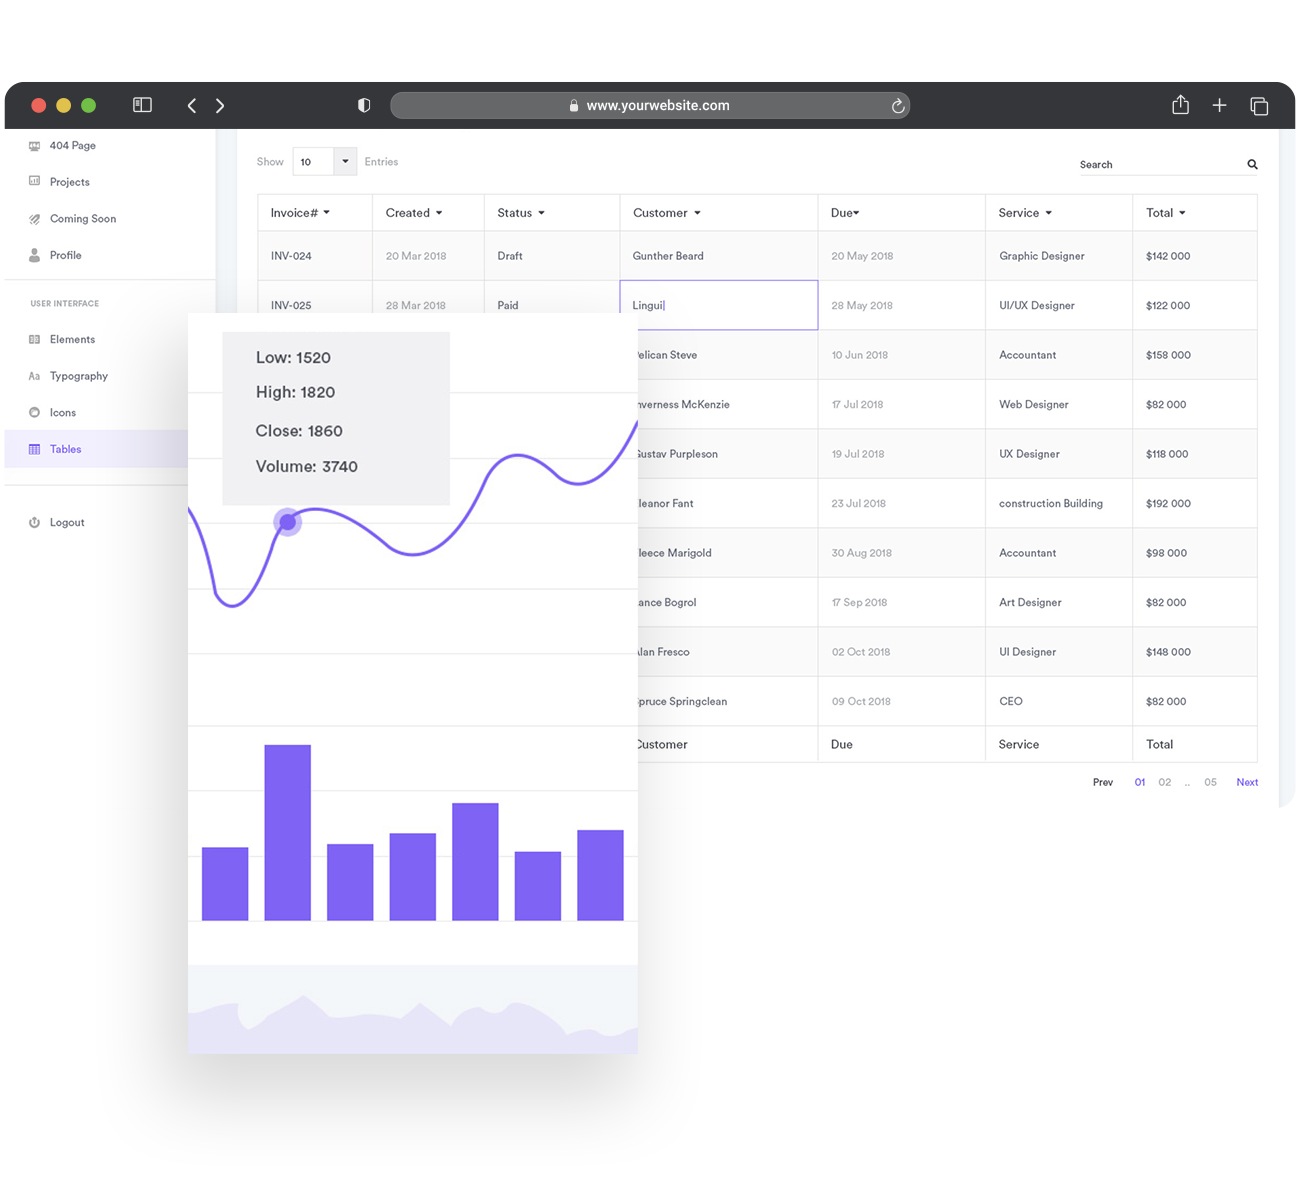
Task: Open the Elements page from the sidebar
Action: [x=73, y=339]
